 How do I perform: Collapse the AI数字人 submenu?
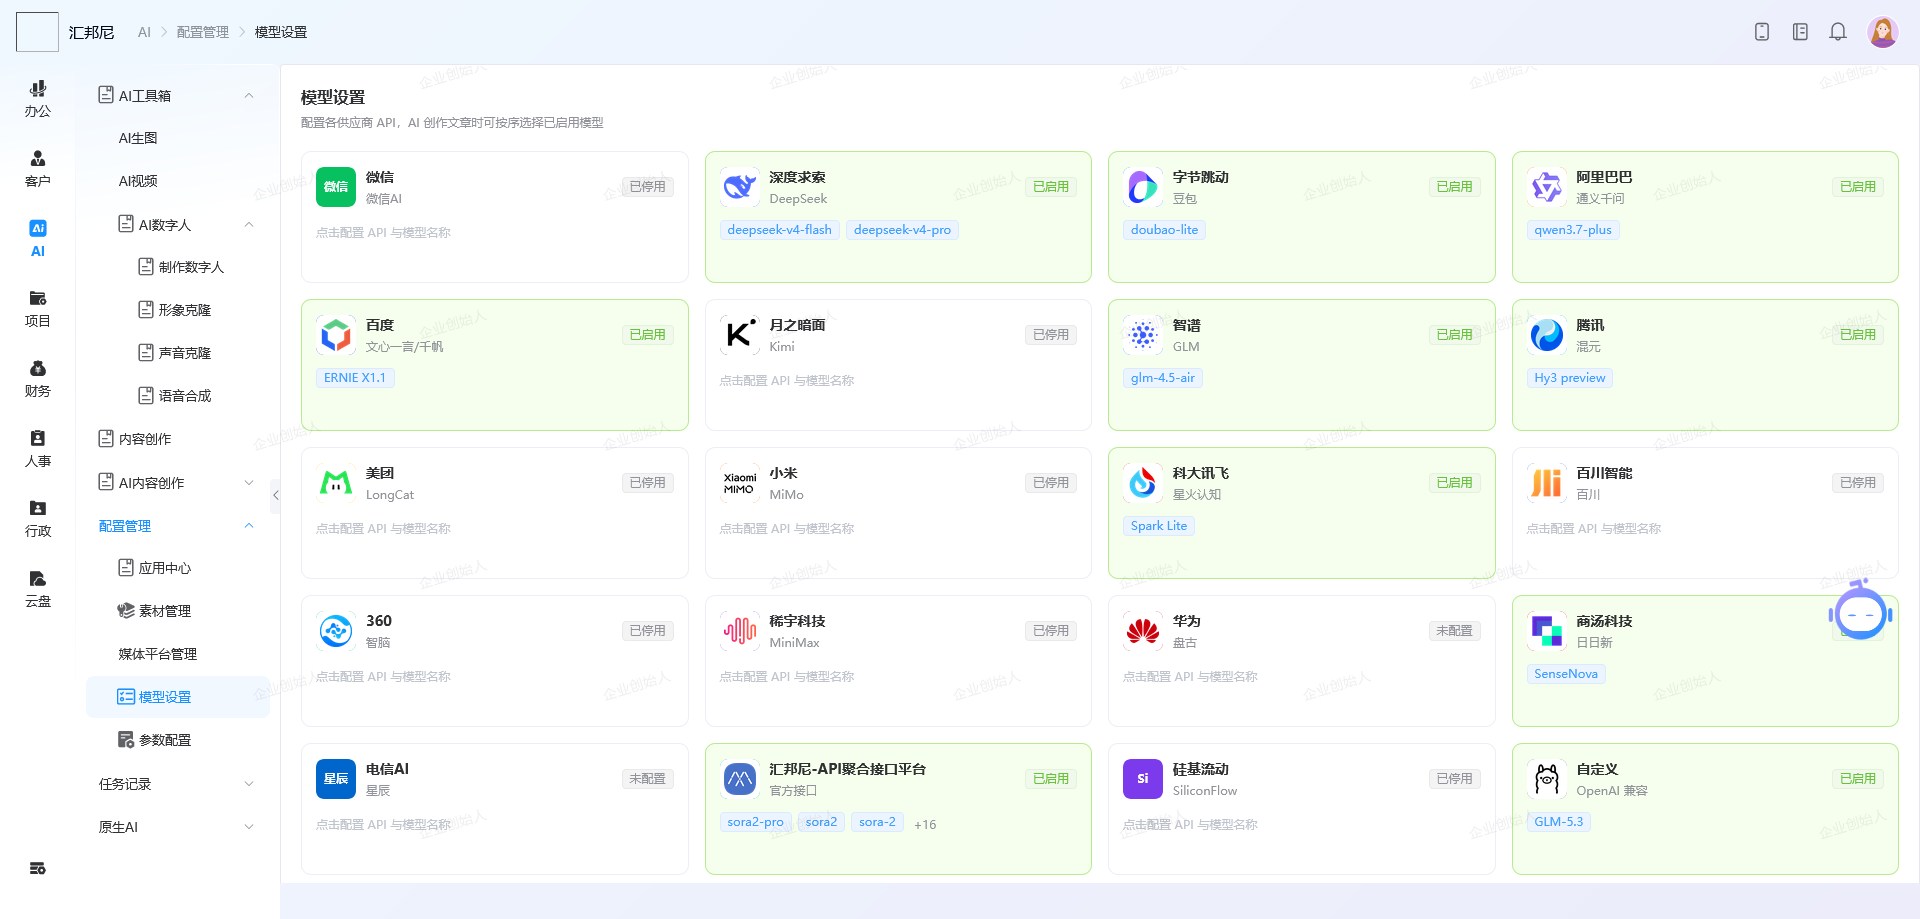pyautogui.click(x=249, y=225)
